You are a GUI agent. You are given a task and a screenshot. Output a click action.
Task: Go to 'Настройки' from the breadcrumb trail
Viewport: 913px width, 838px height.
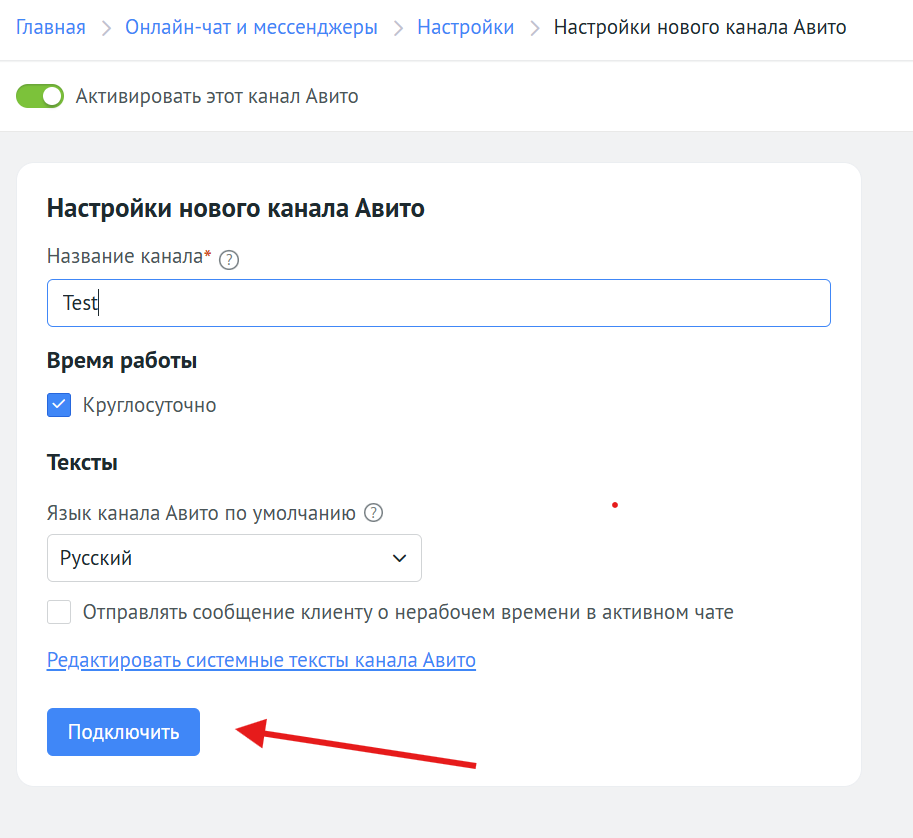465,27
